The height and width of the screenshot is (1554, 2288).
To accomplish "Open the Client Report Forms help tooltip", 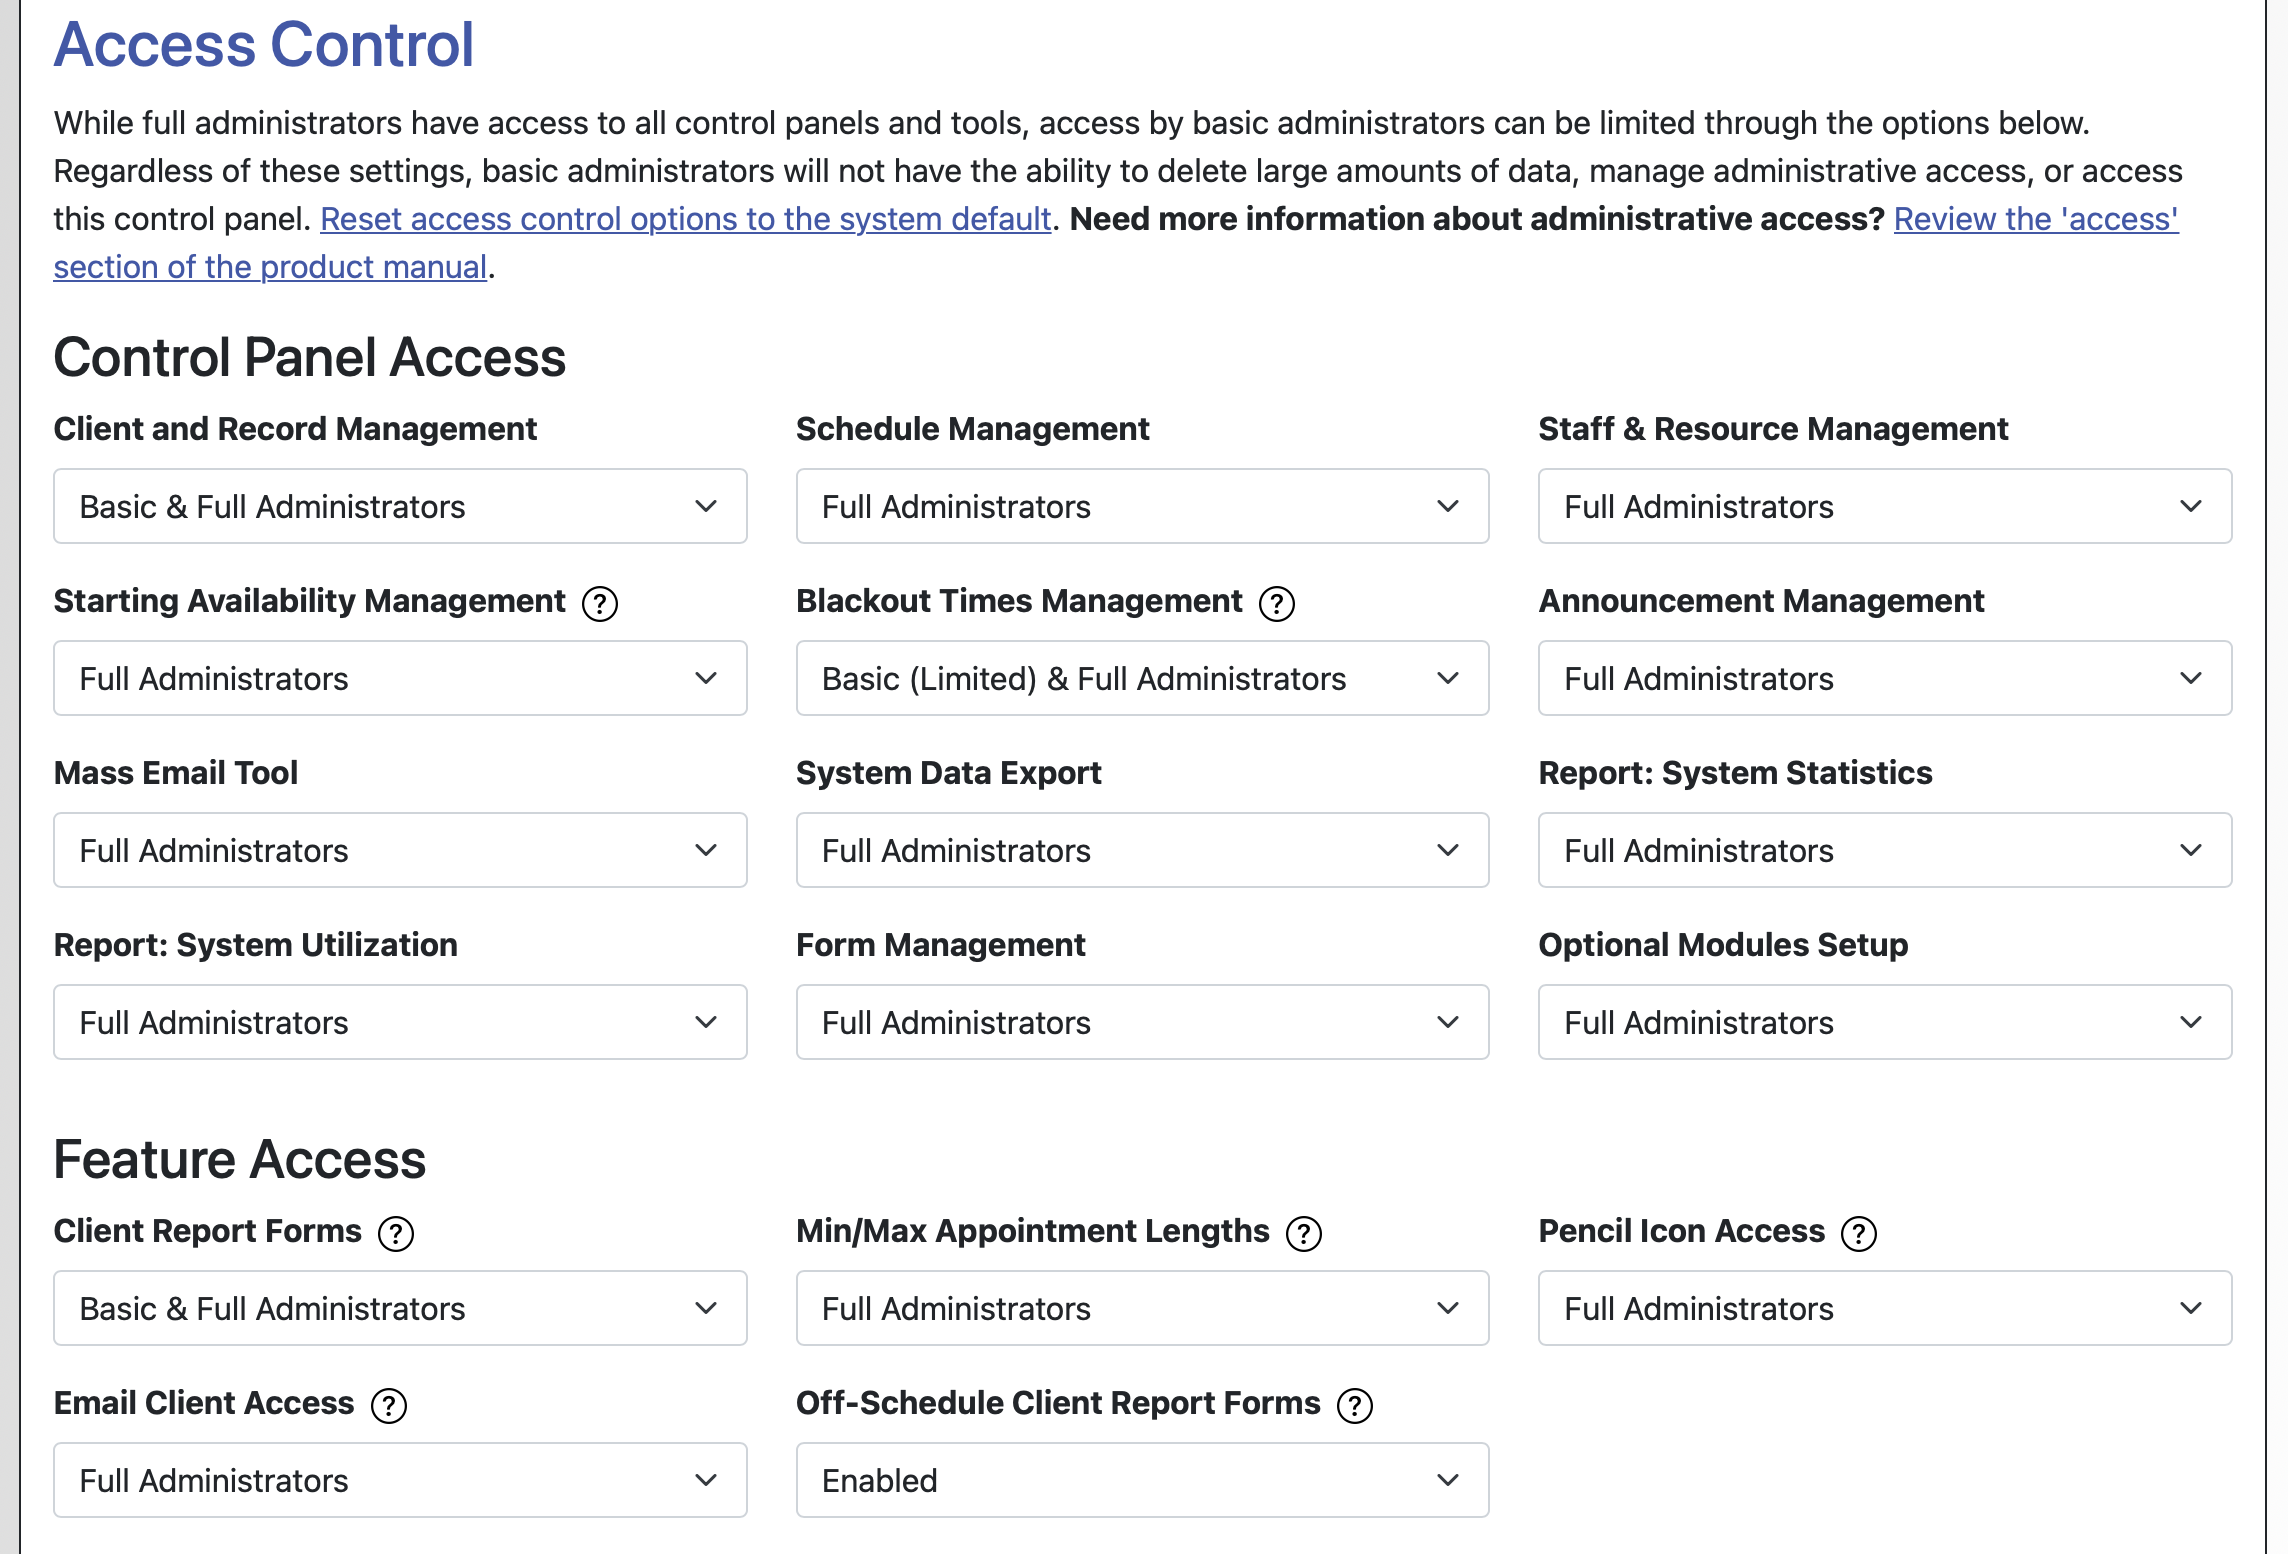I will [x=396, y=1233].
